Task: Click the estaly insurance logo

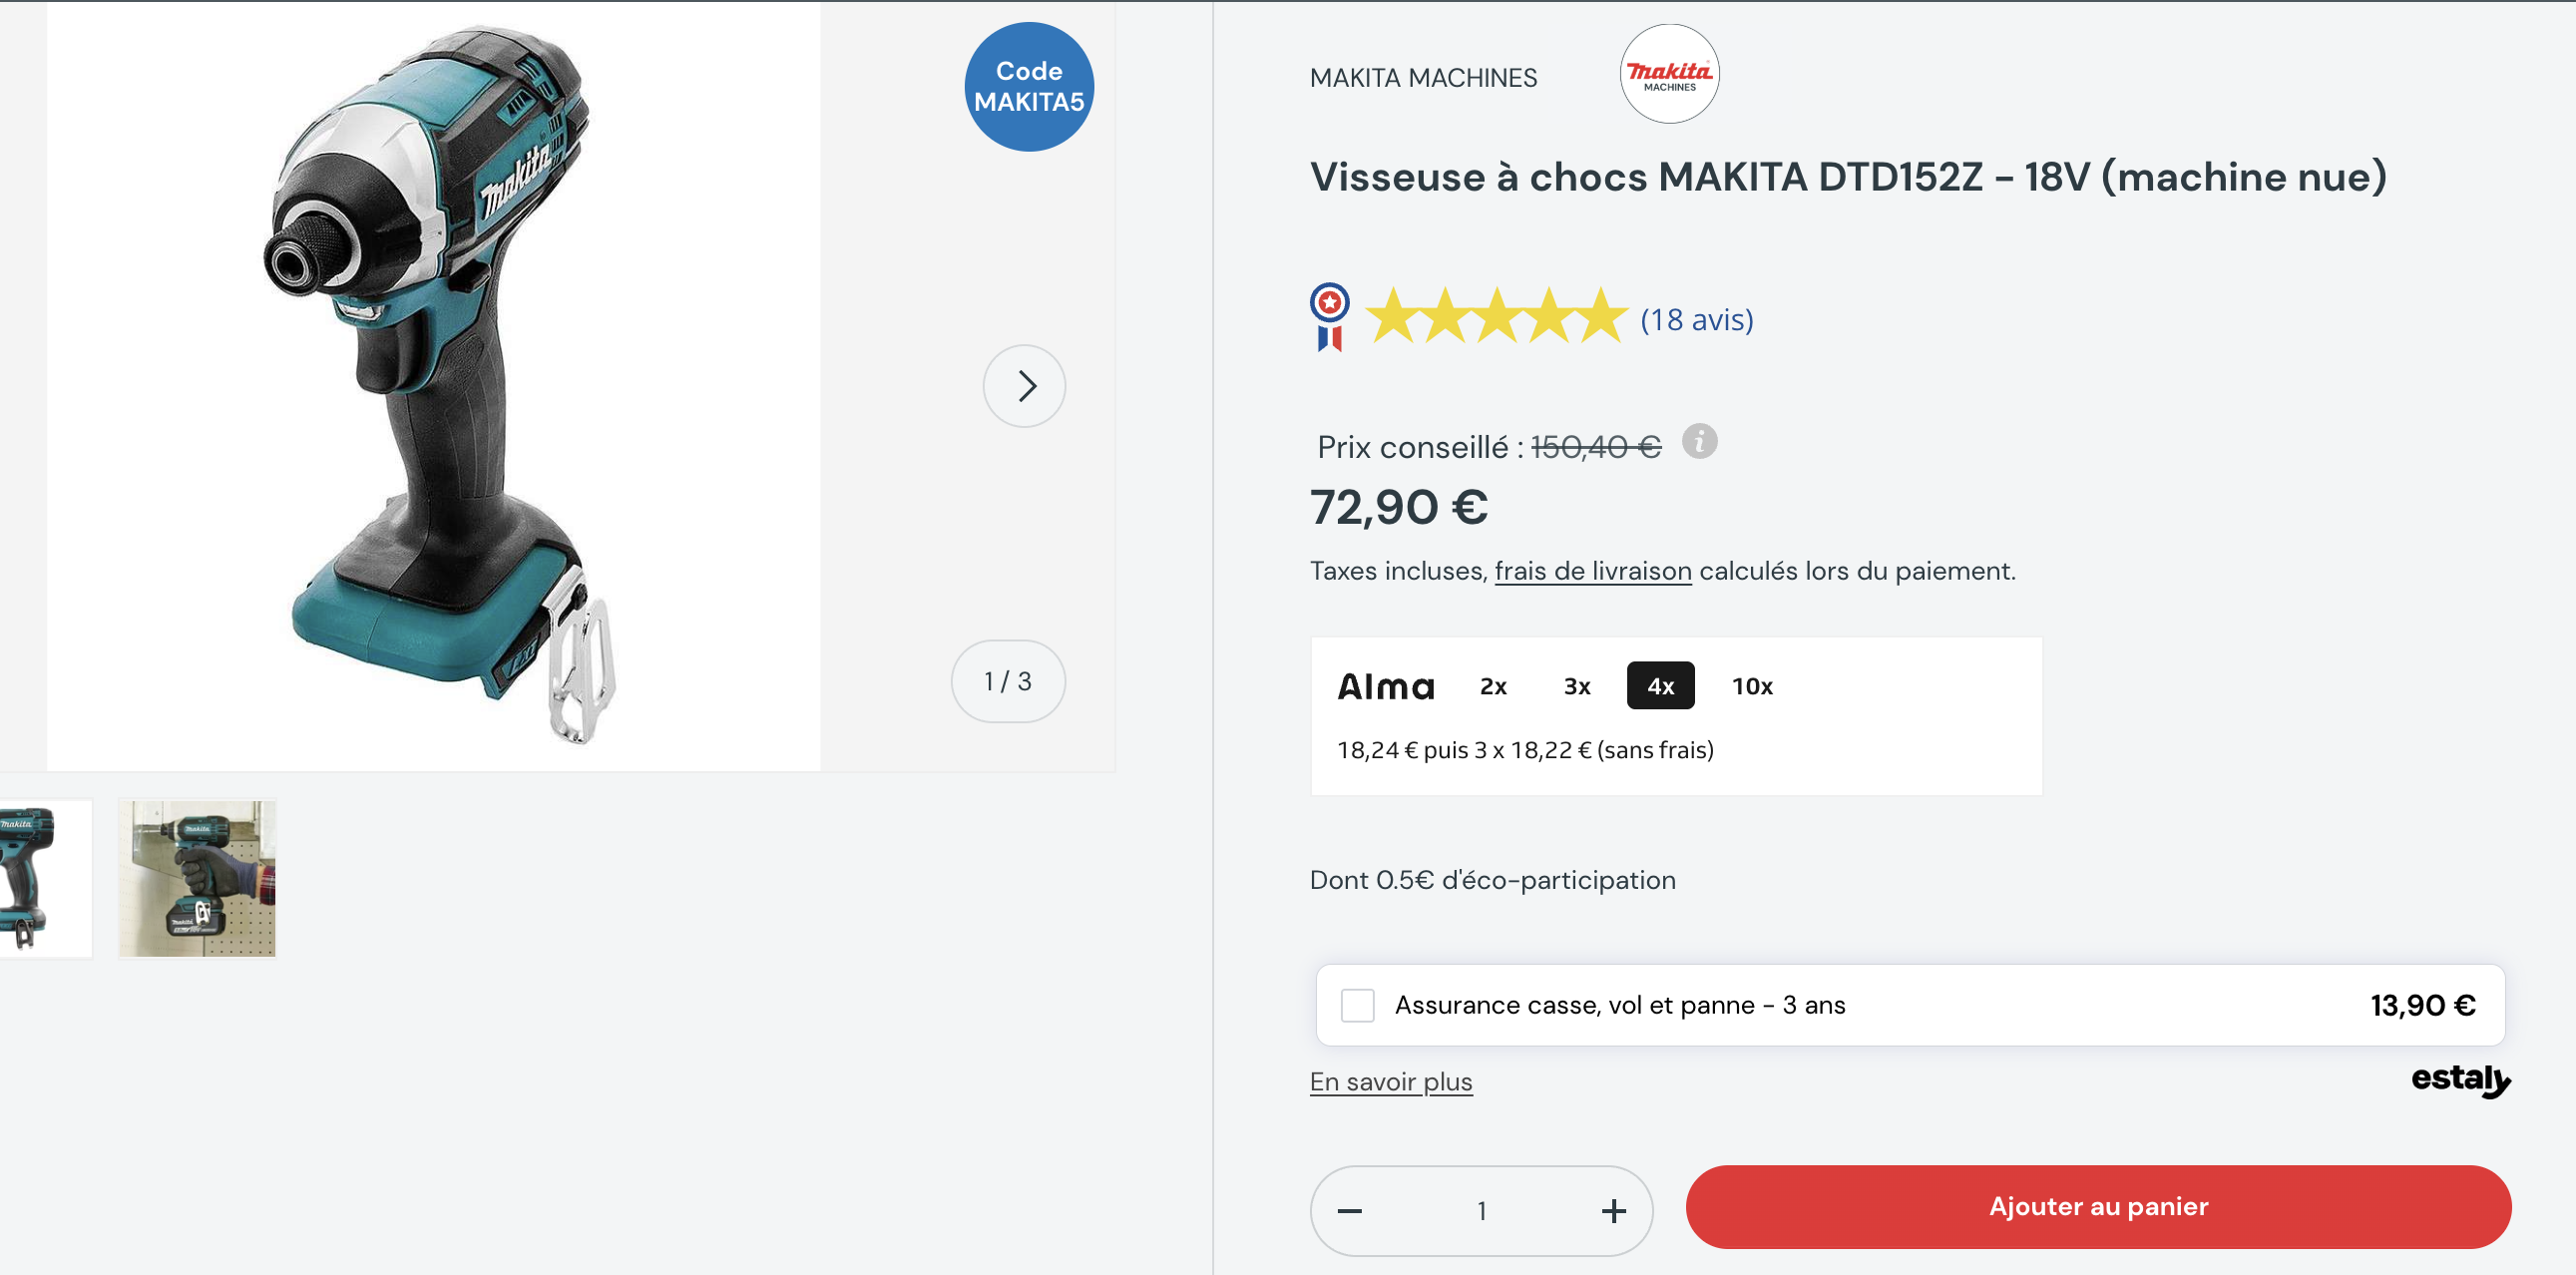Action: point(2460,1080)
